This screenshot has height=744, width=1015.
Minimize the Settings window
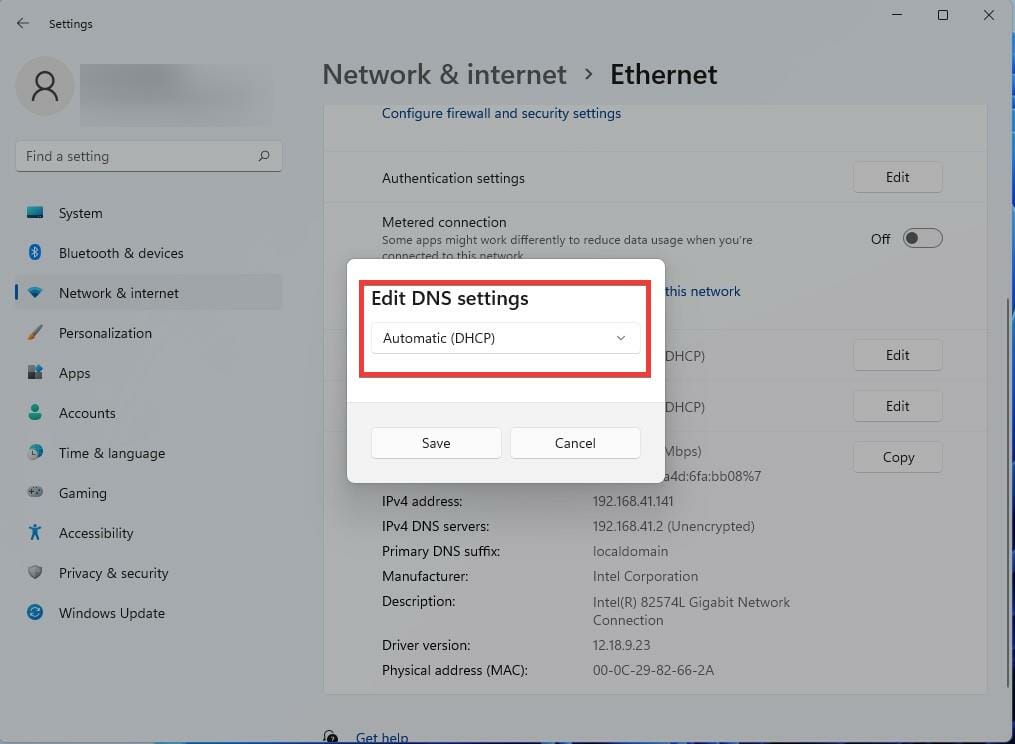point(897,15)
